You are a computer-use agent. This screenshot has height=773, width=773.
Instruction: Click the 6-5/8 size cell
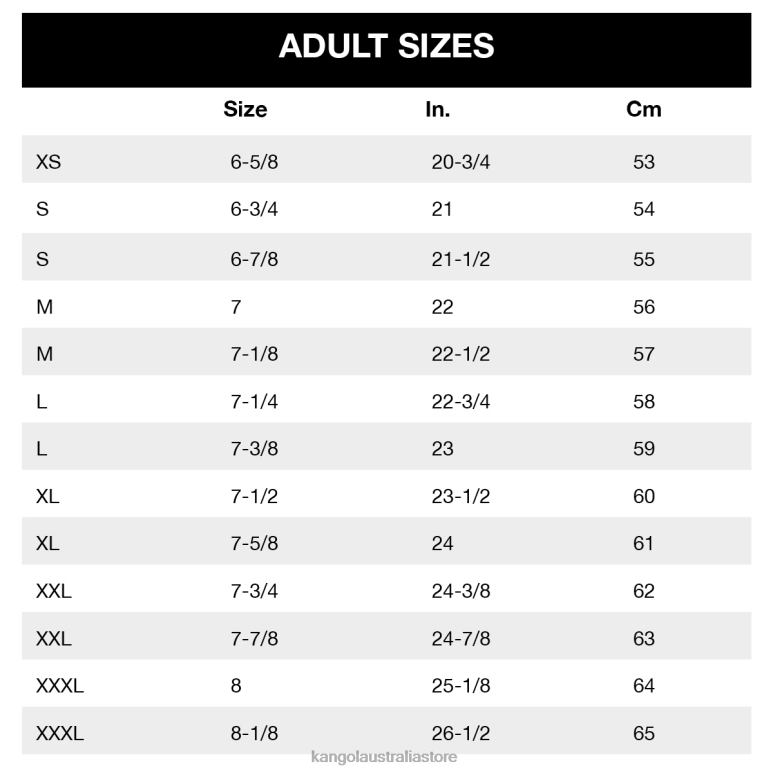pos(254,161)
